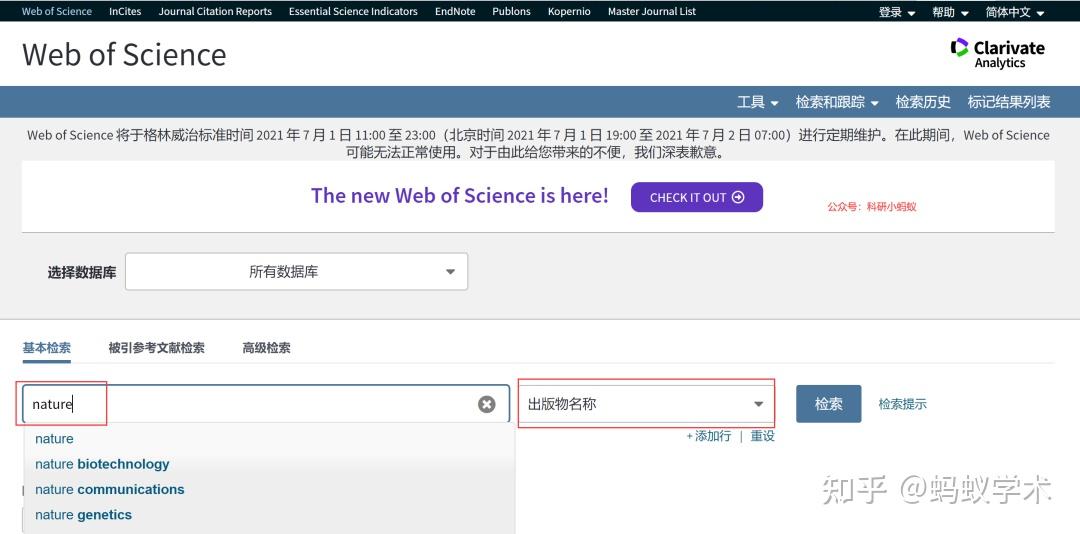The image size is (1080, 534).
Task: Open the Master Journal List
Action: click(x=652, y=11)
